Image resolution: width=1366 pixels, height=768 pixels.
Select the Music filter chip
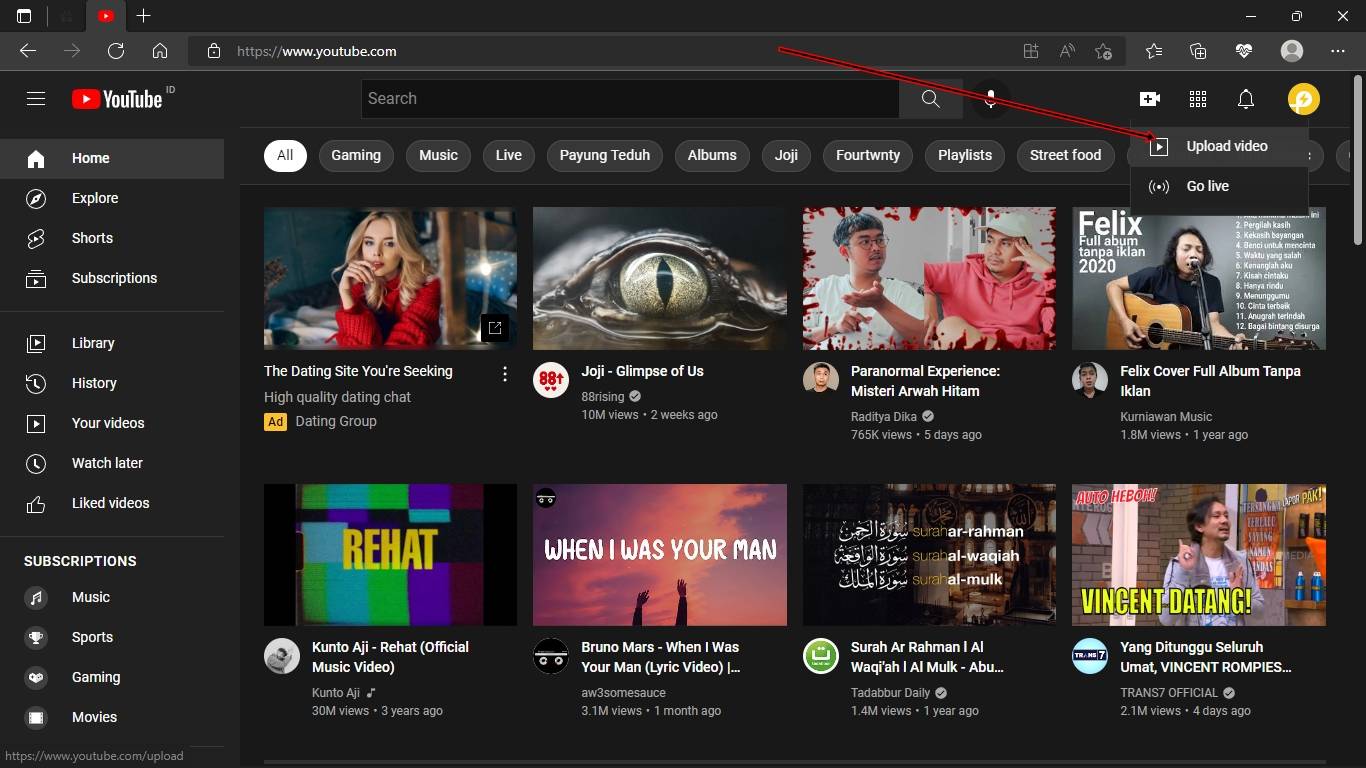click(x=438, y=155)
